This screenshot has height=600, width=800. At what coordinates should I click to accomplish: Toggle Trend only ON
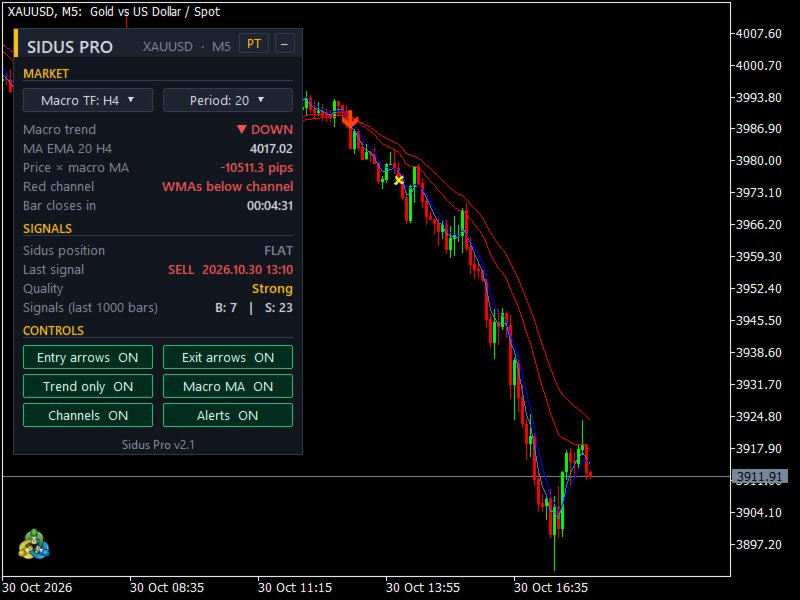88,386
